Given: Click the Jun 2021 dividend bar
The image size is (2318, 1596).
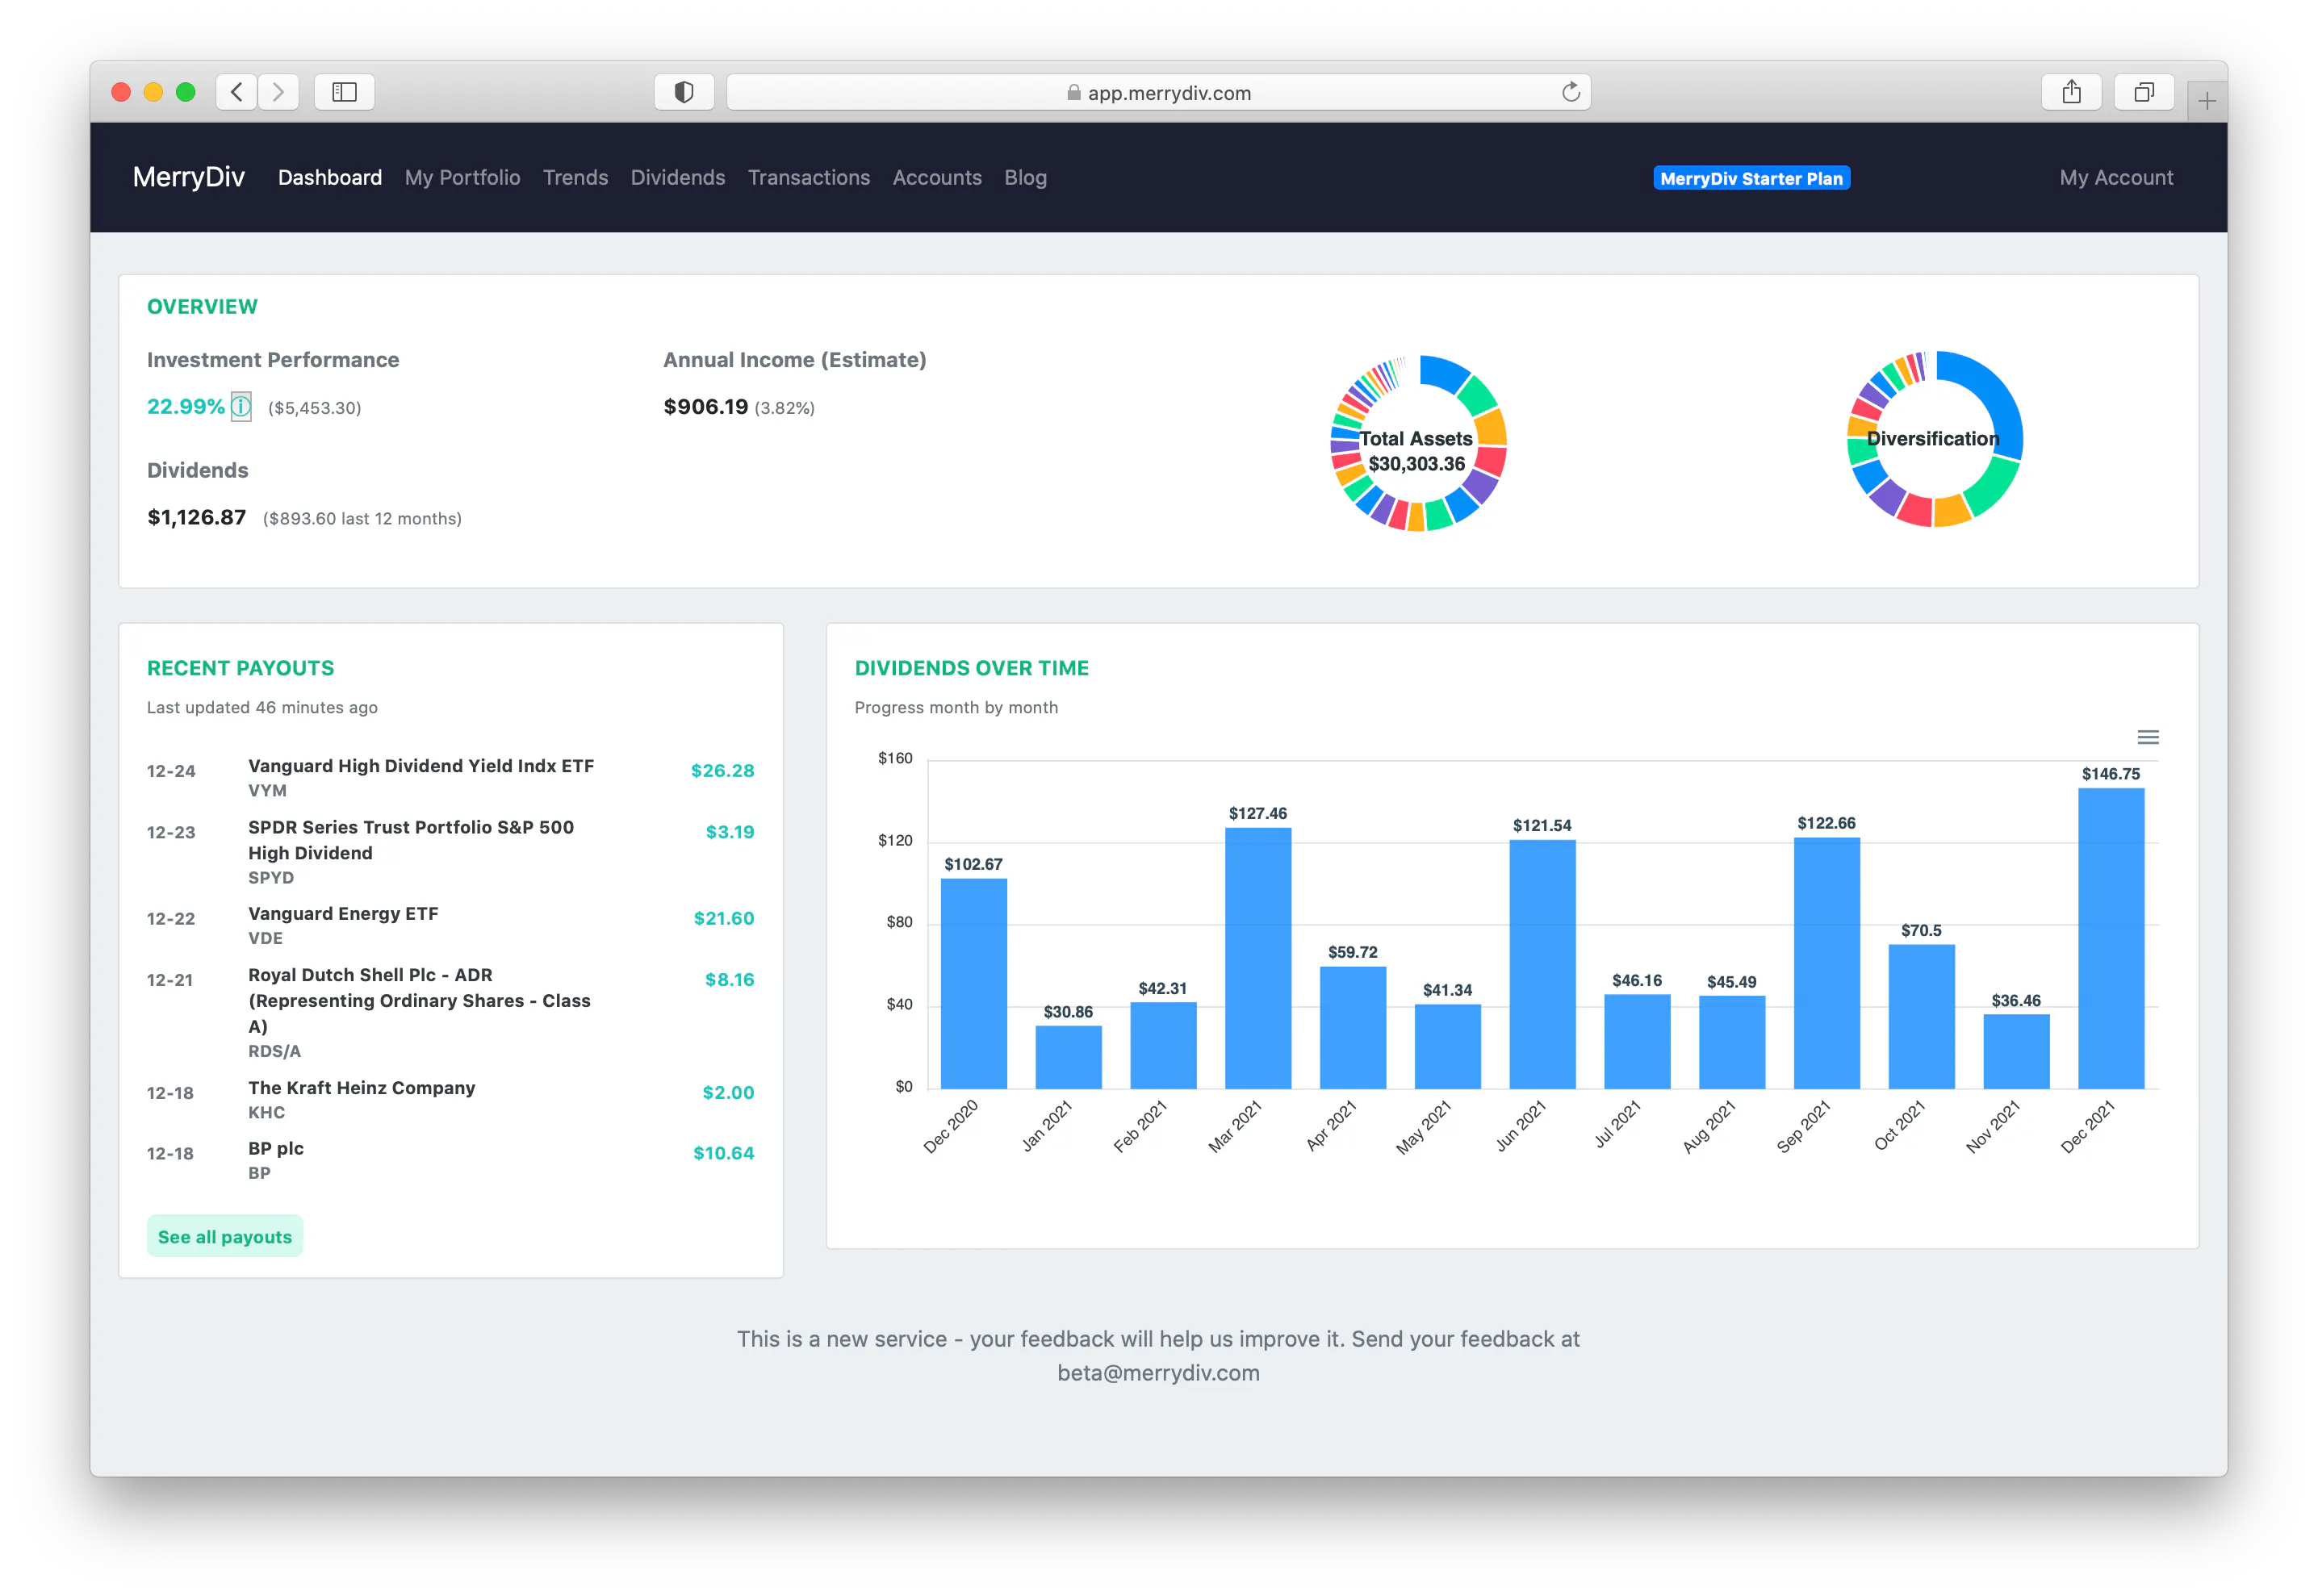Looking at the screenshot, I should [1542, 964].
